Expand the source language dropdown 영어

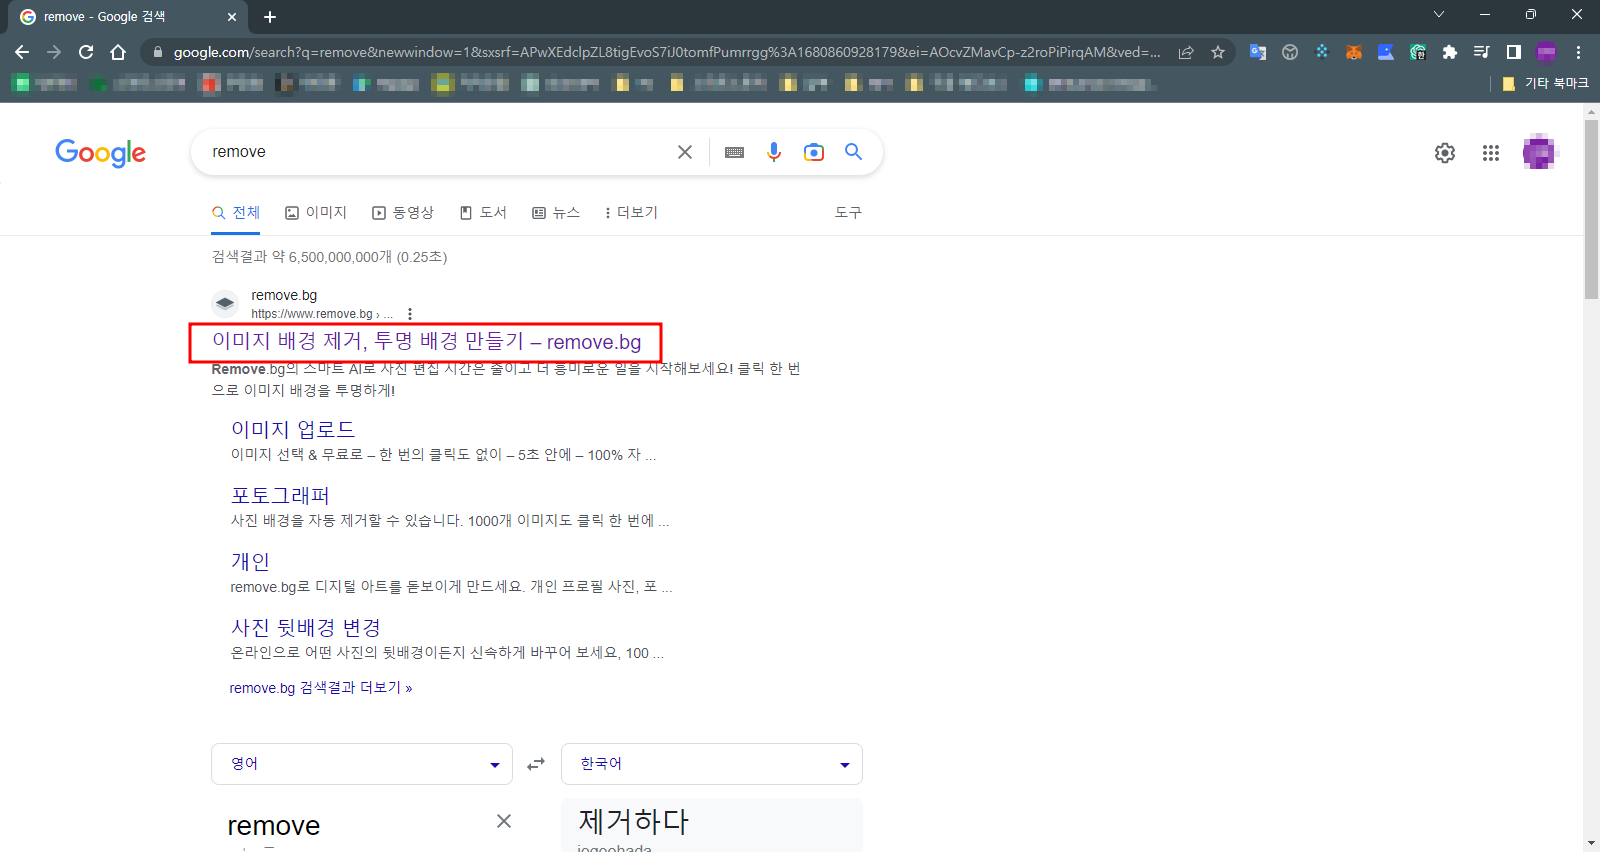pos(362,764)
